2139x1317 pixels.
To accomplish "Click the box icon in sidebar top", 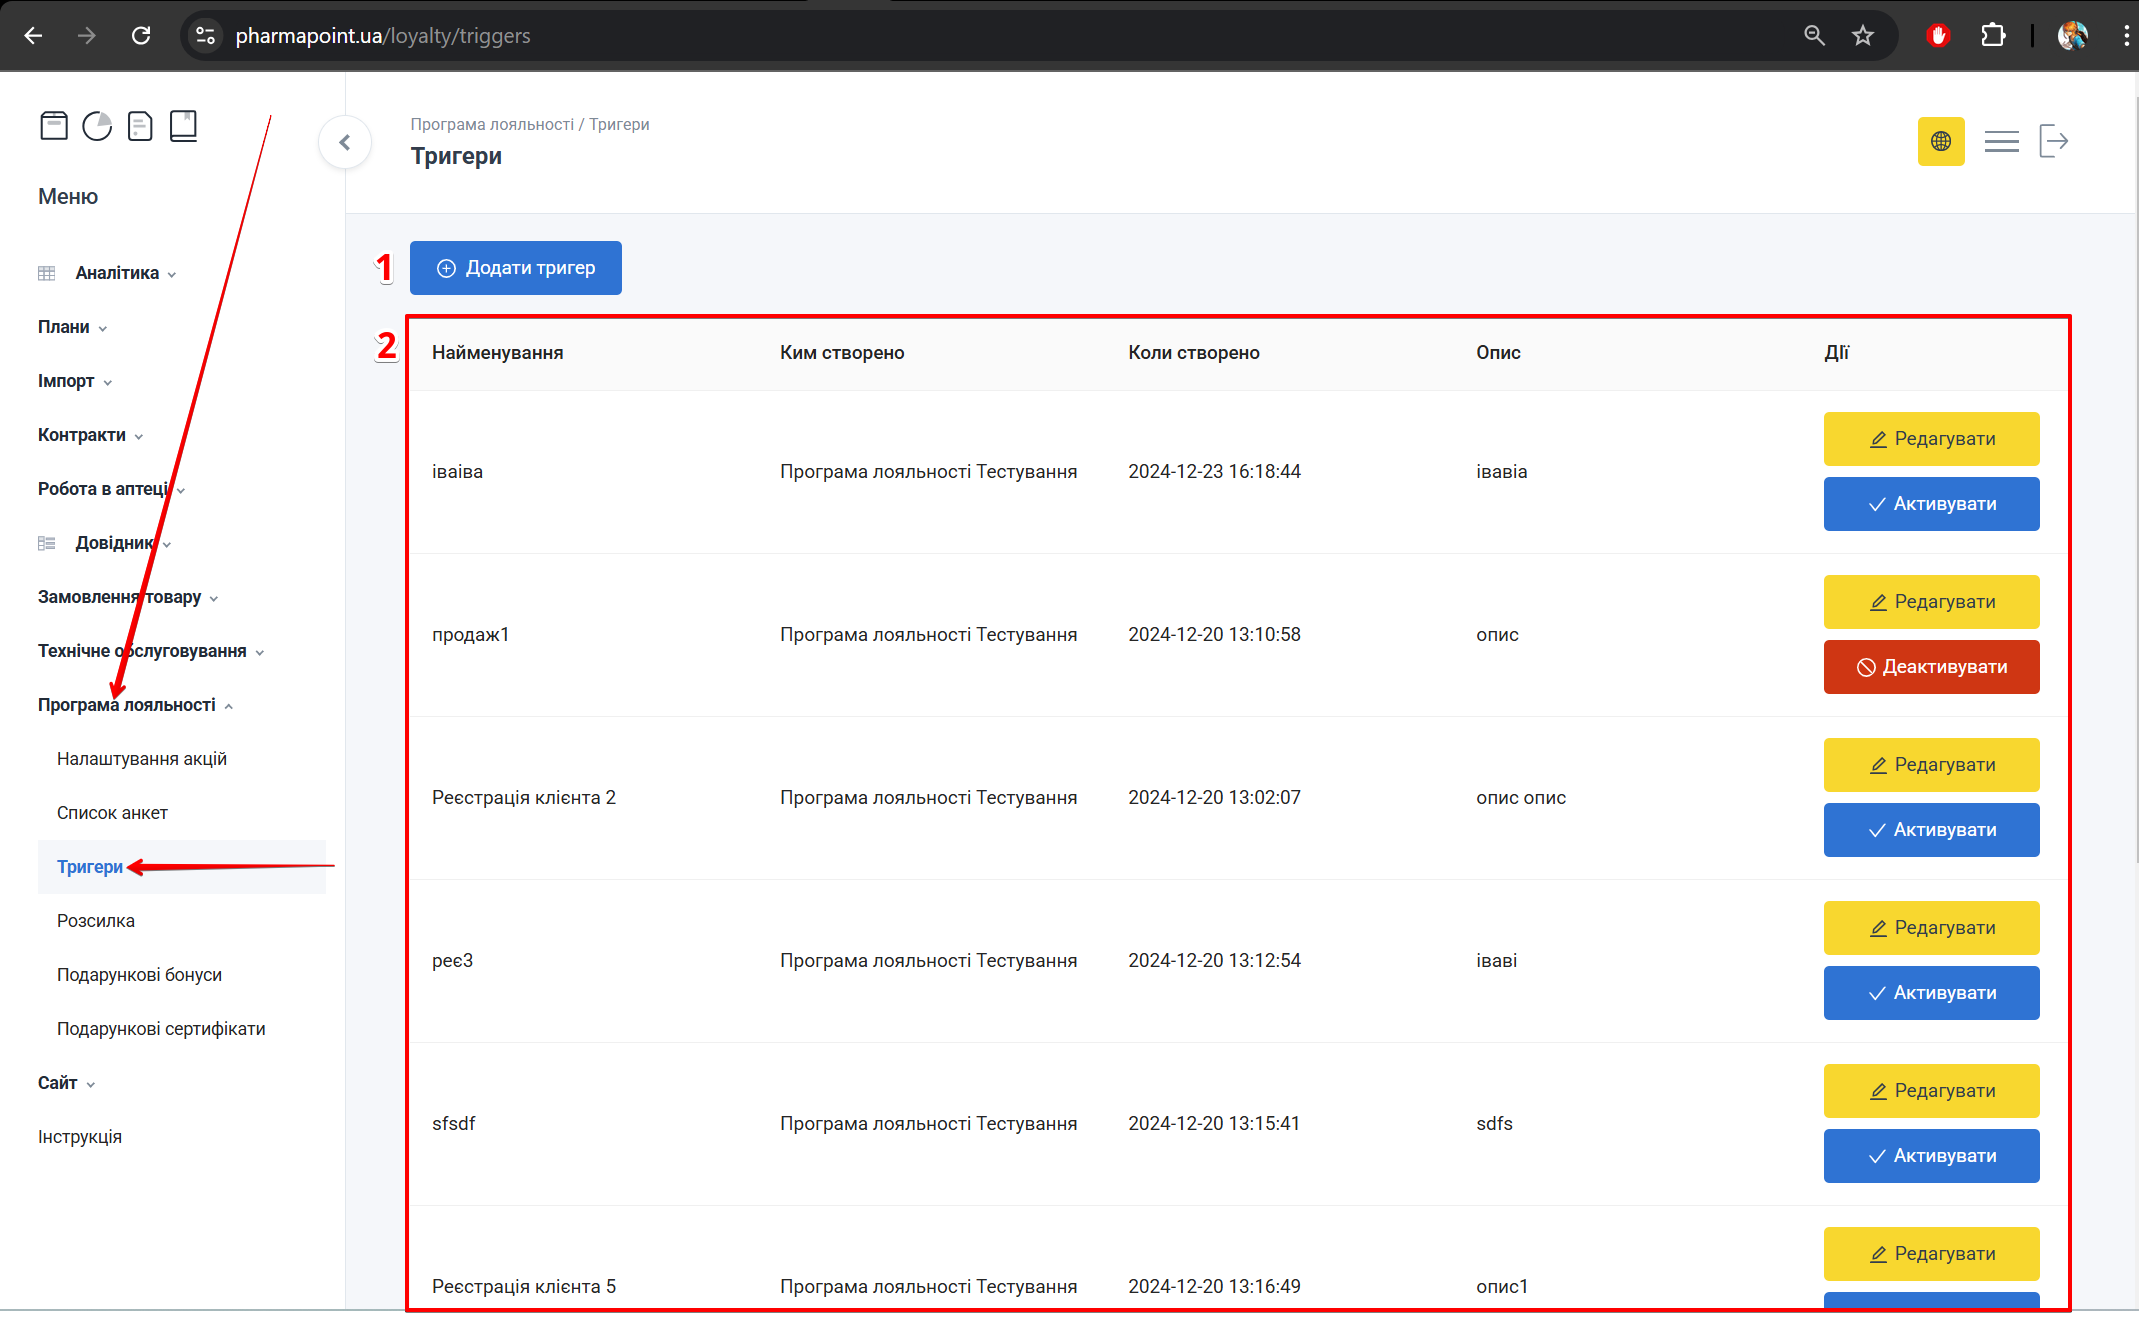I will click(54, 126).
